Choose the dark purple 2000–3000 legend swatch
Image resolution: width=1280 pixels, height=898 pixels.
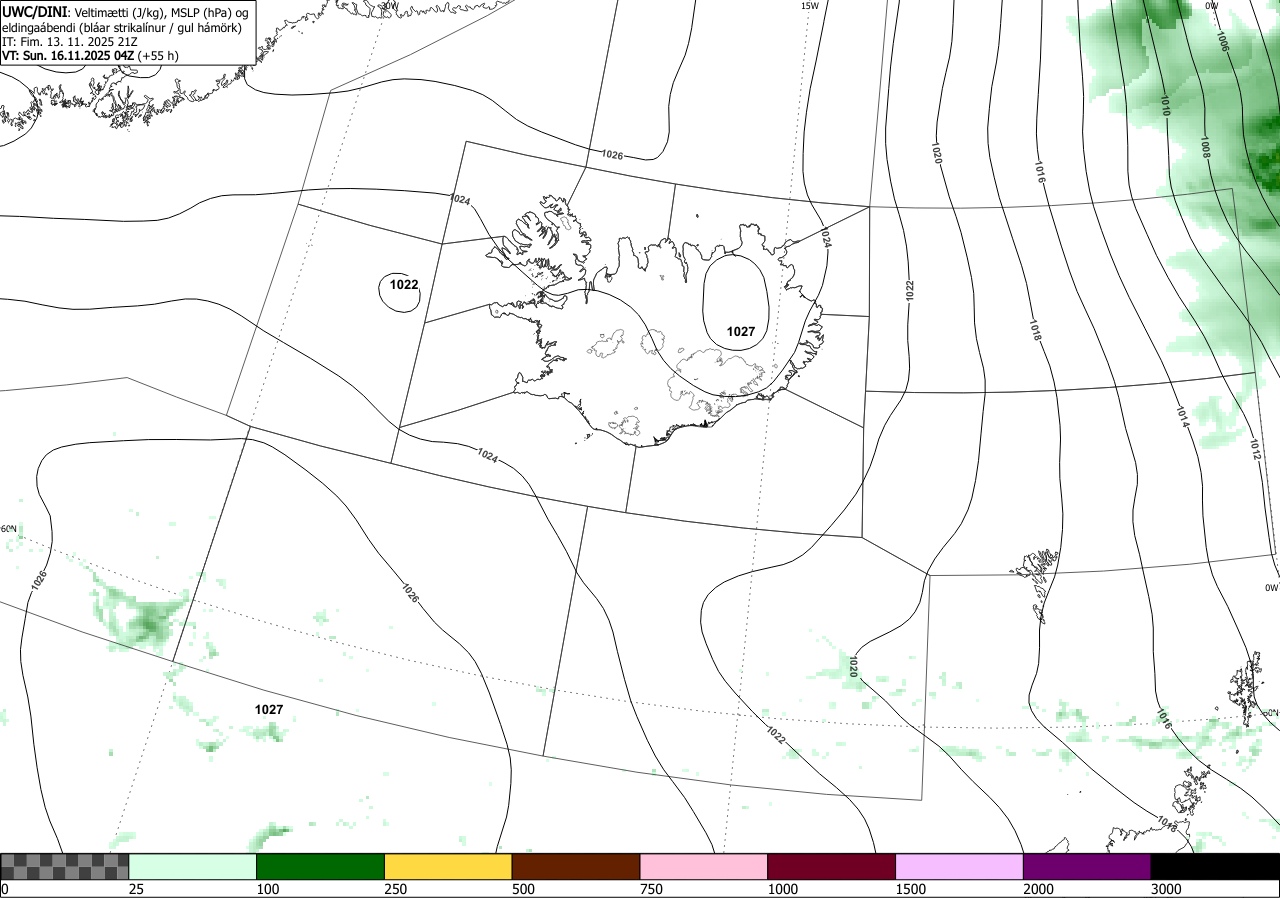1088,866
